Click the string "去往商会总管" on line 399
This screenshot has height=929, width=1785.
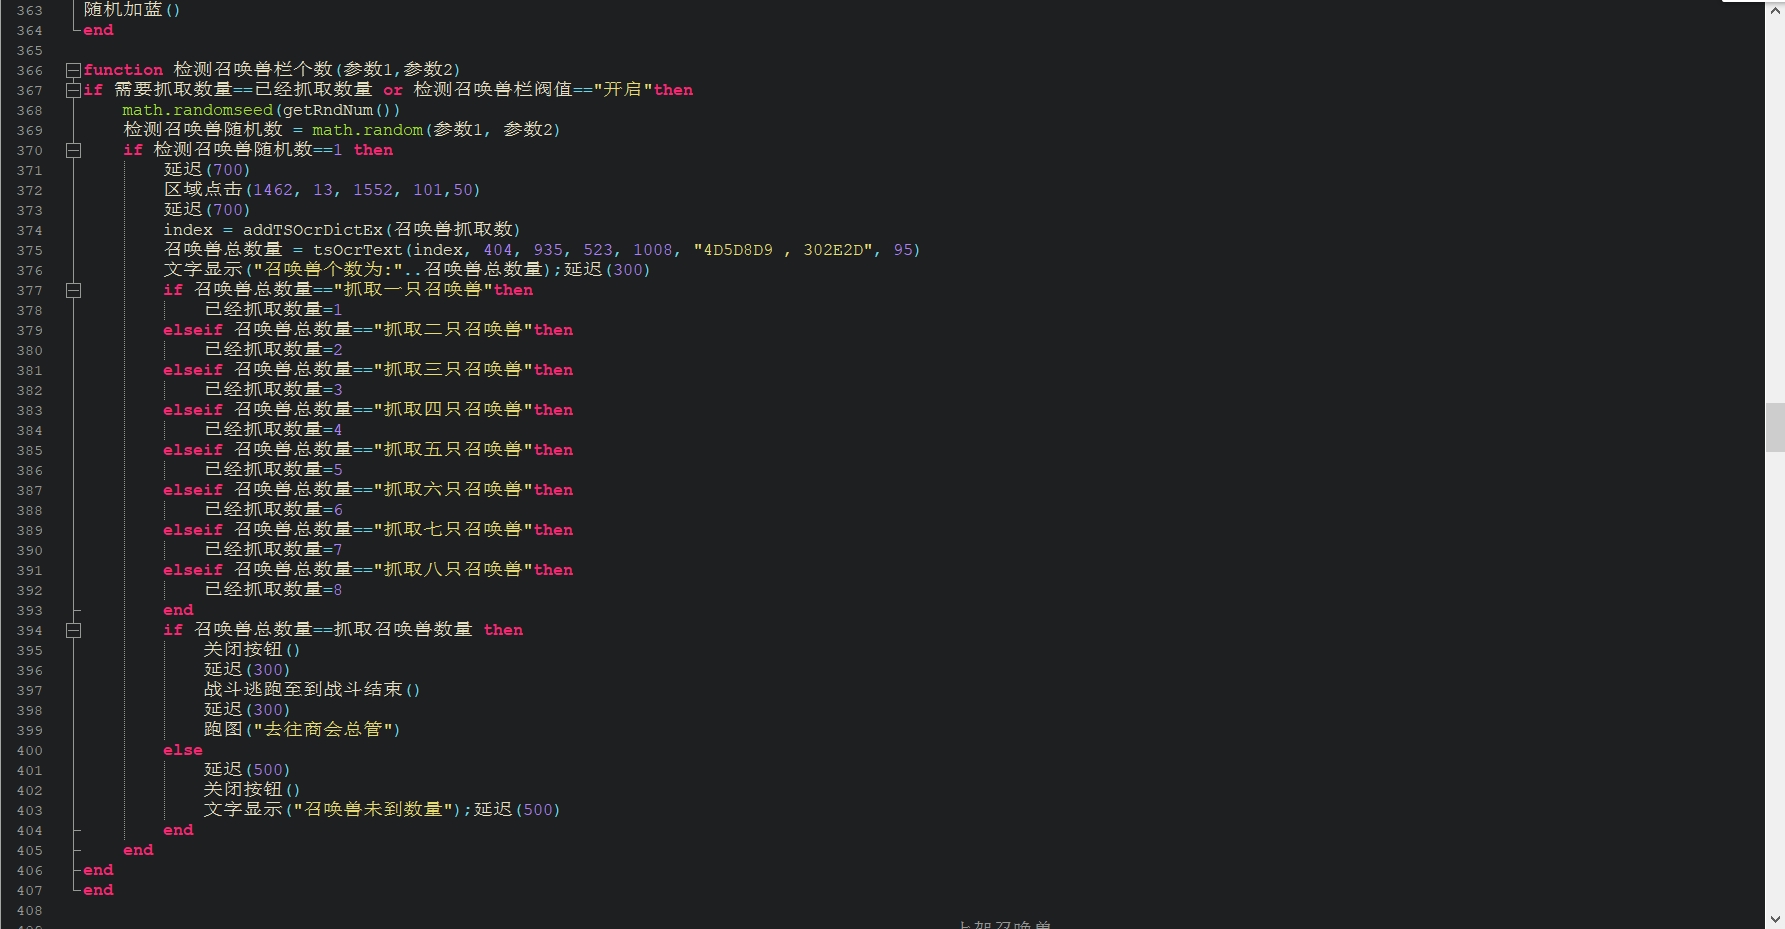point(322,730)
